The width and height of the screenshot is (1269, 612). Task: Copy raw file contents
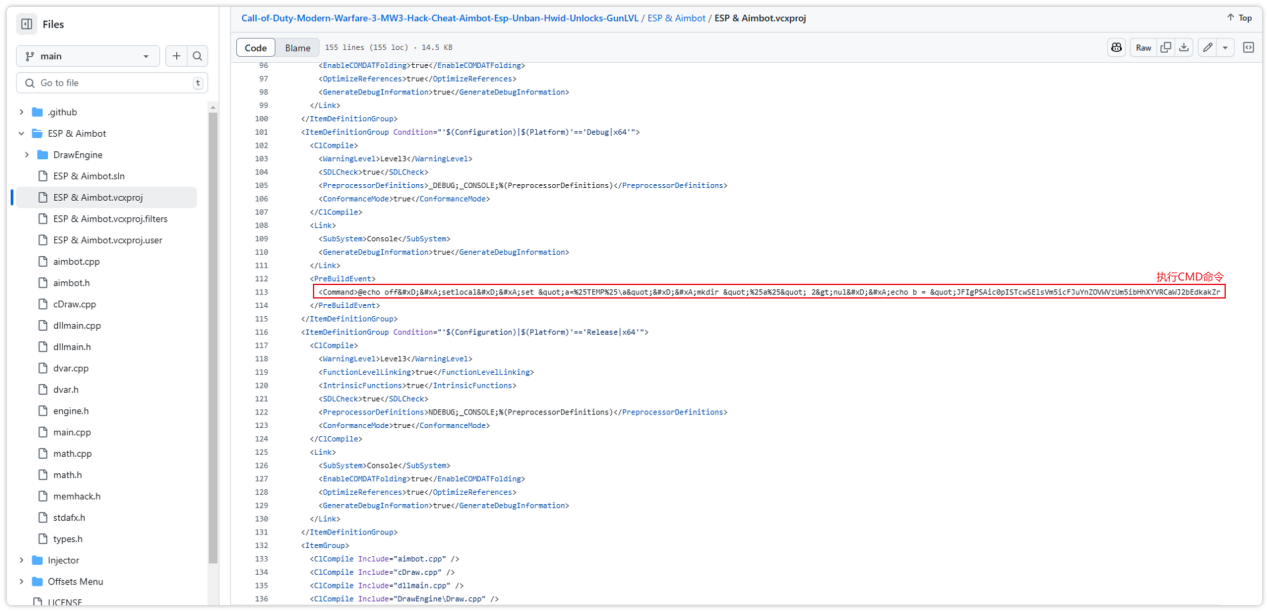1165,47
